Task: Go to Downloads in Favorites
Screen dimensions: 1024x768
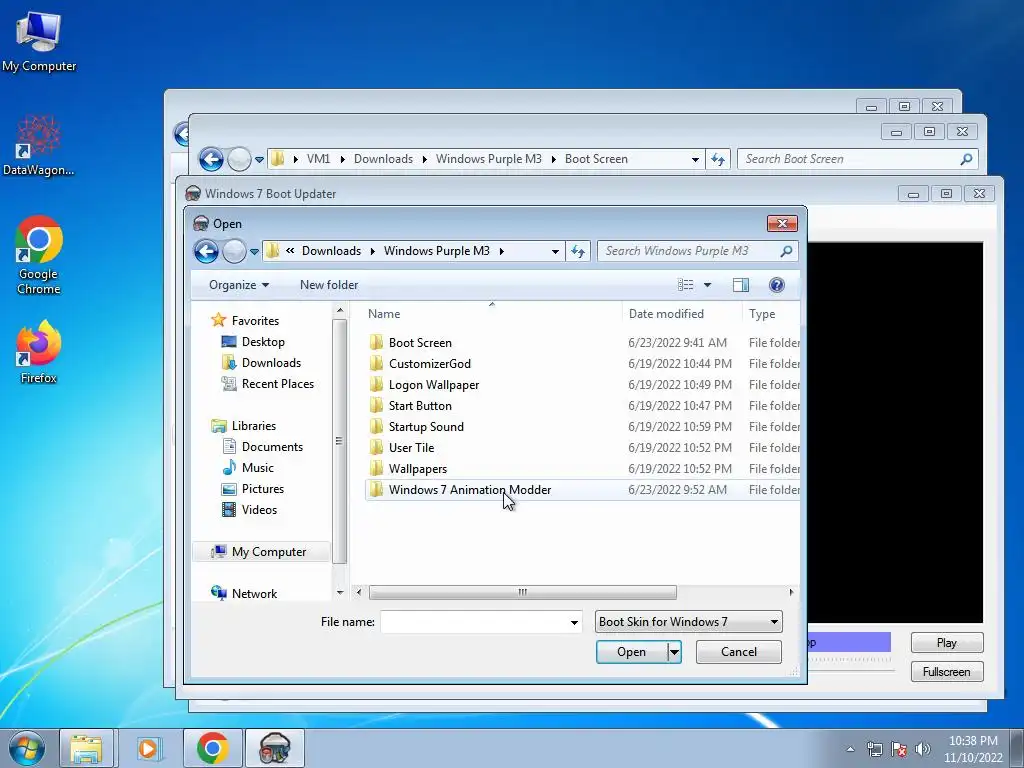Action: point(271,362)
